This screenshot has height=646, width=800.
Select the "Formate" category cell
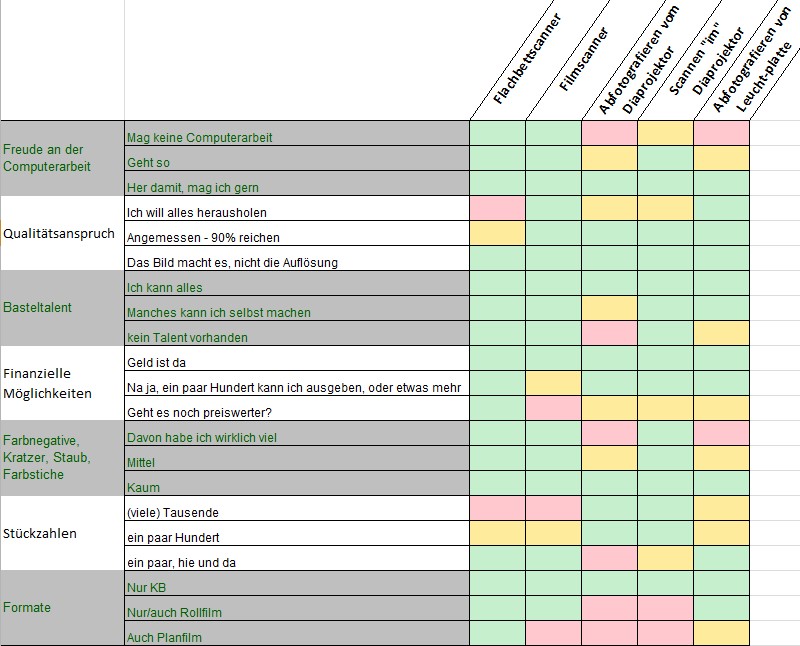(x=62, y=608)
